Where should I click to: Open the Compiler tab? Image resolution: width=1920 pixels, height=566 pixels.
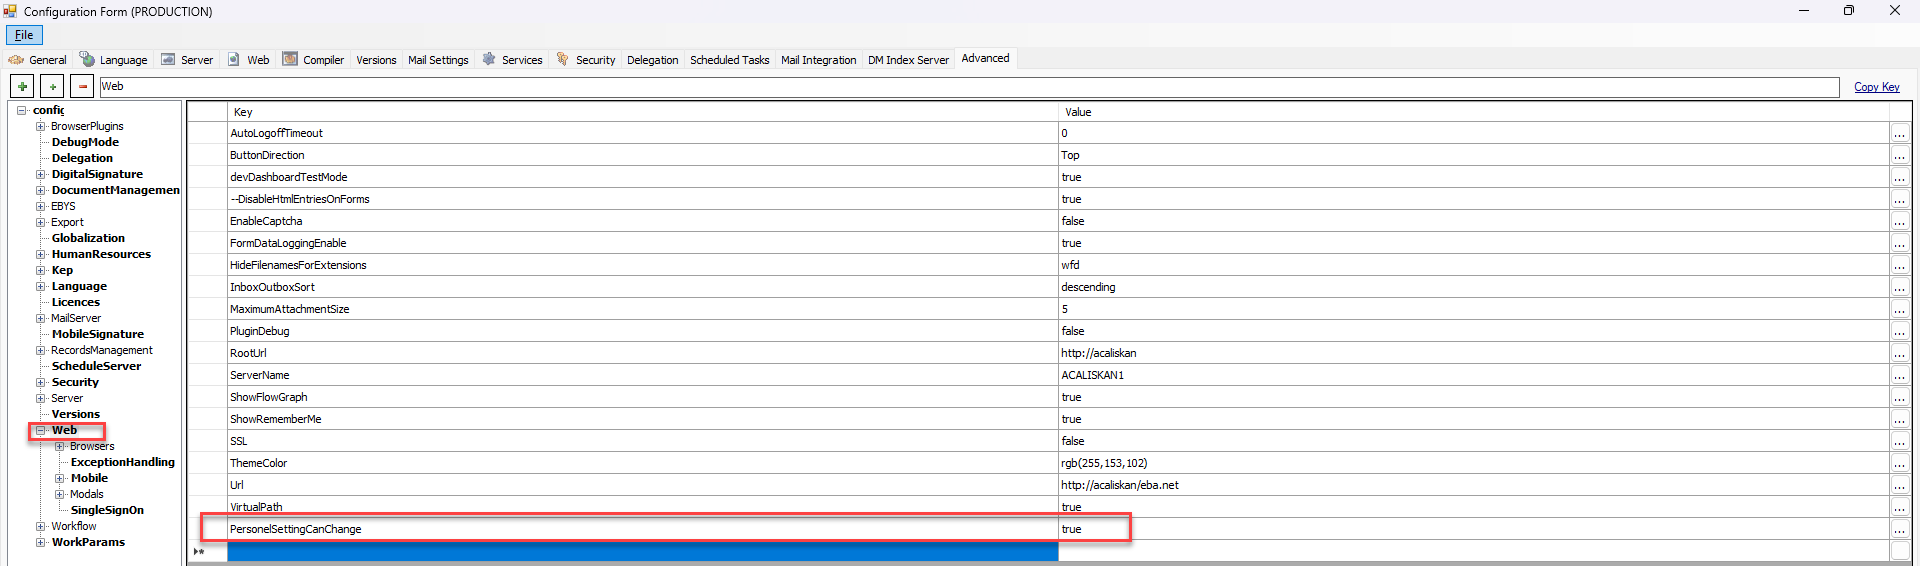313,60
